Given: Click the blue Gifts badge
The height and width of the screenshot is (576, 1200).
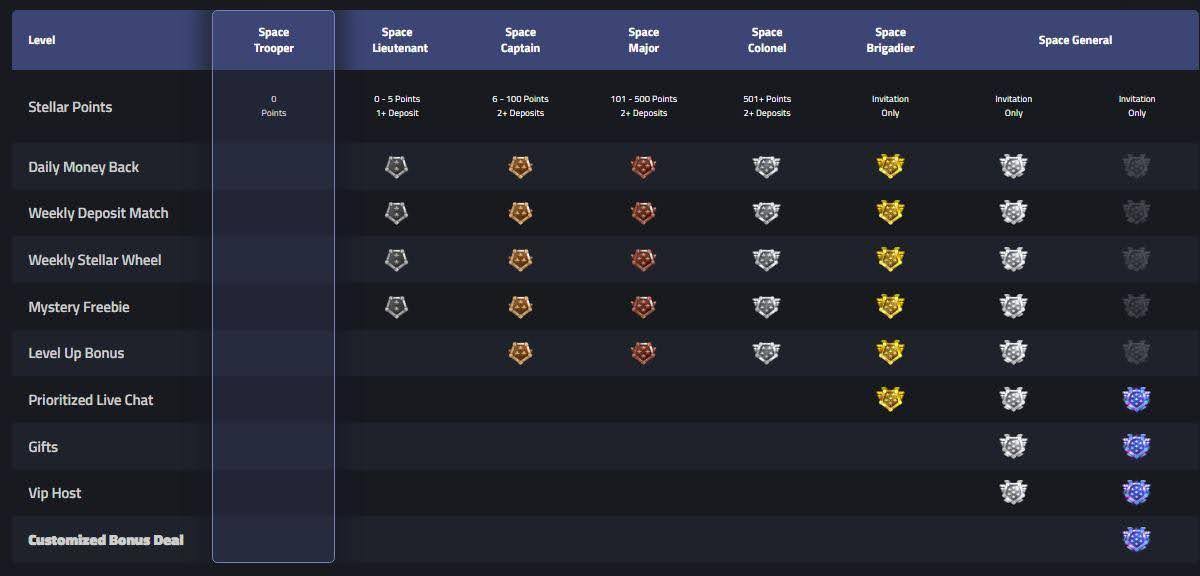Looking at the screenshot, I should click(x=1136, y=447).
